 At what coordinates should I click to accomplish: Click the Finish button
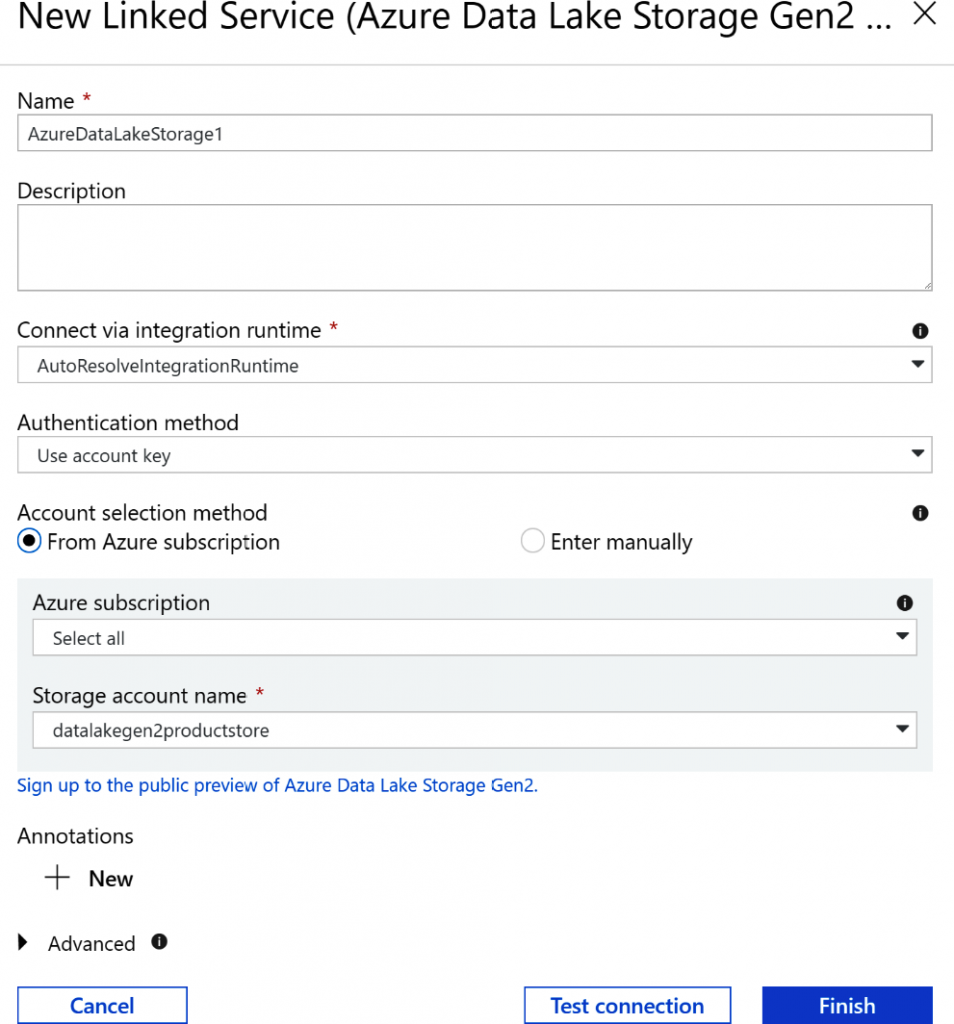pos(847,1005)
